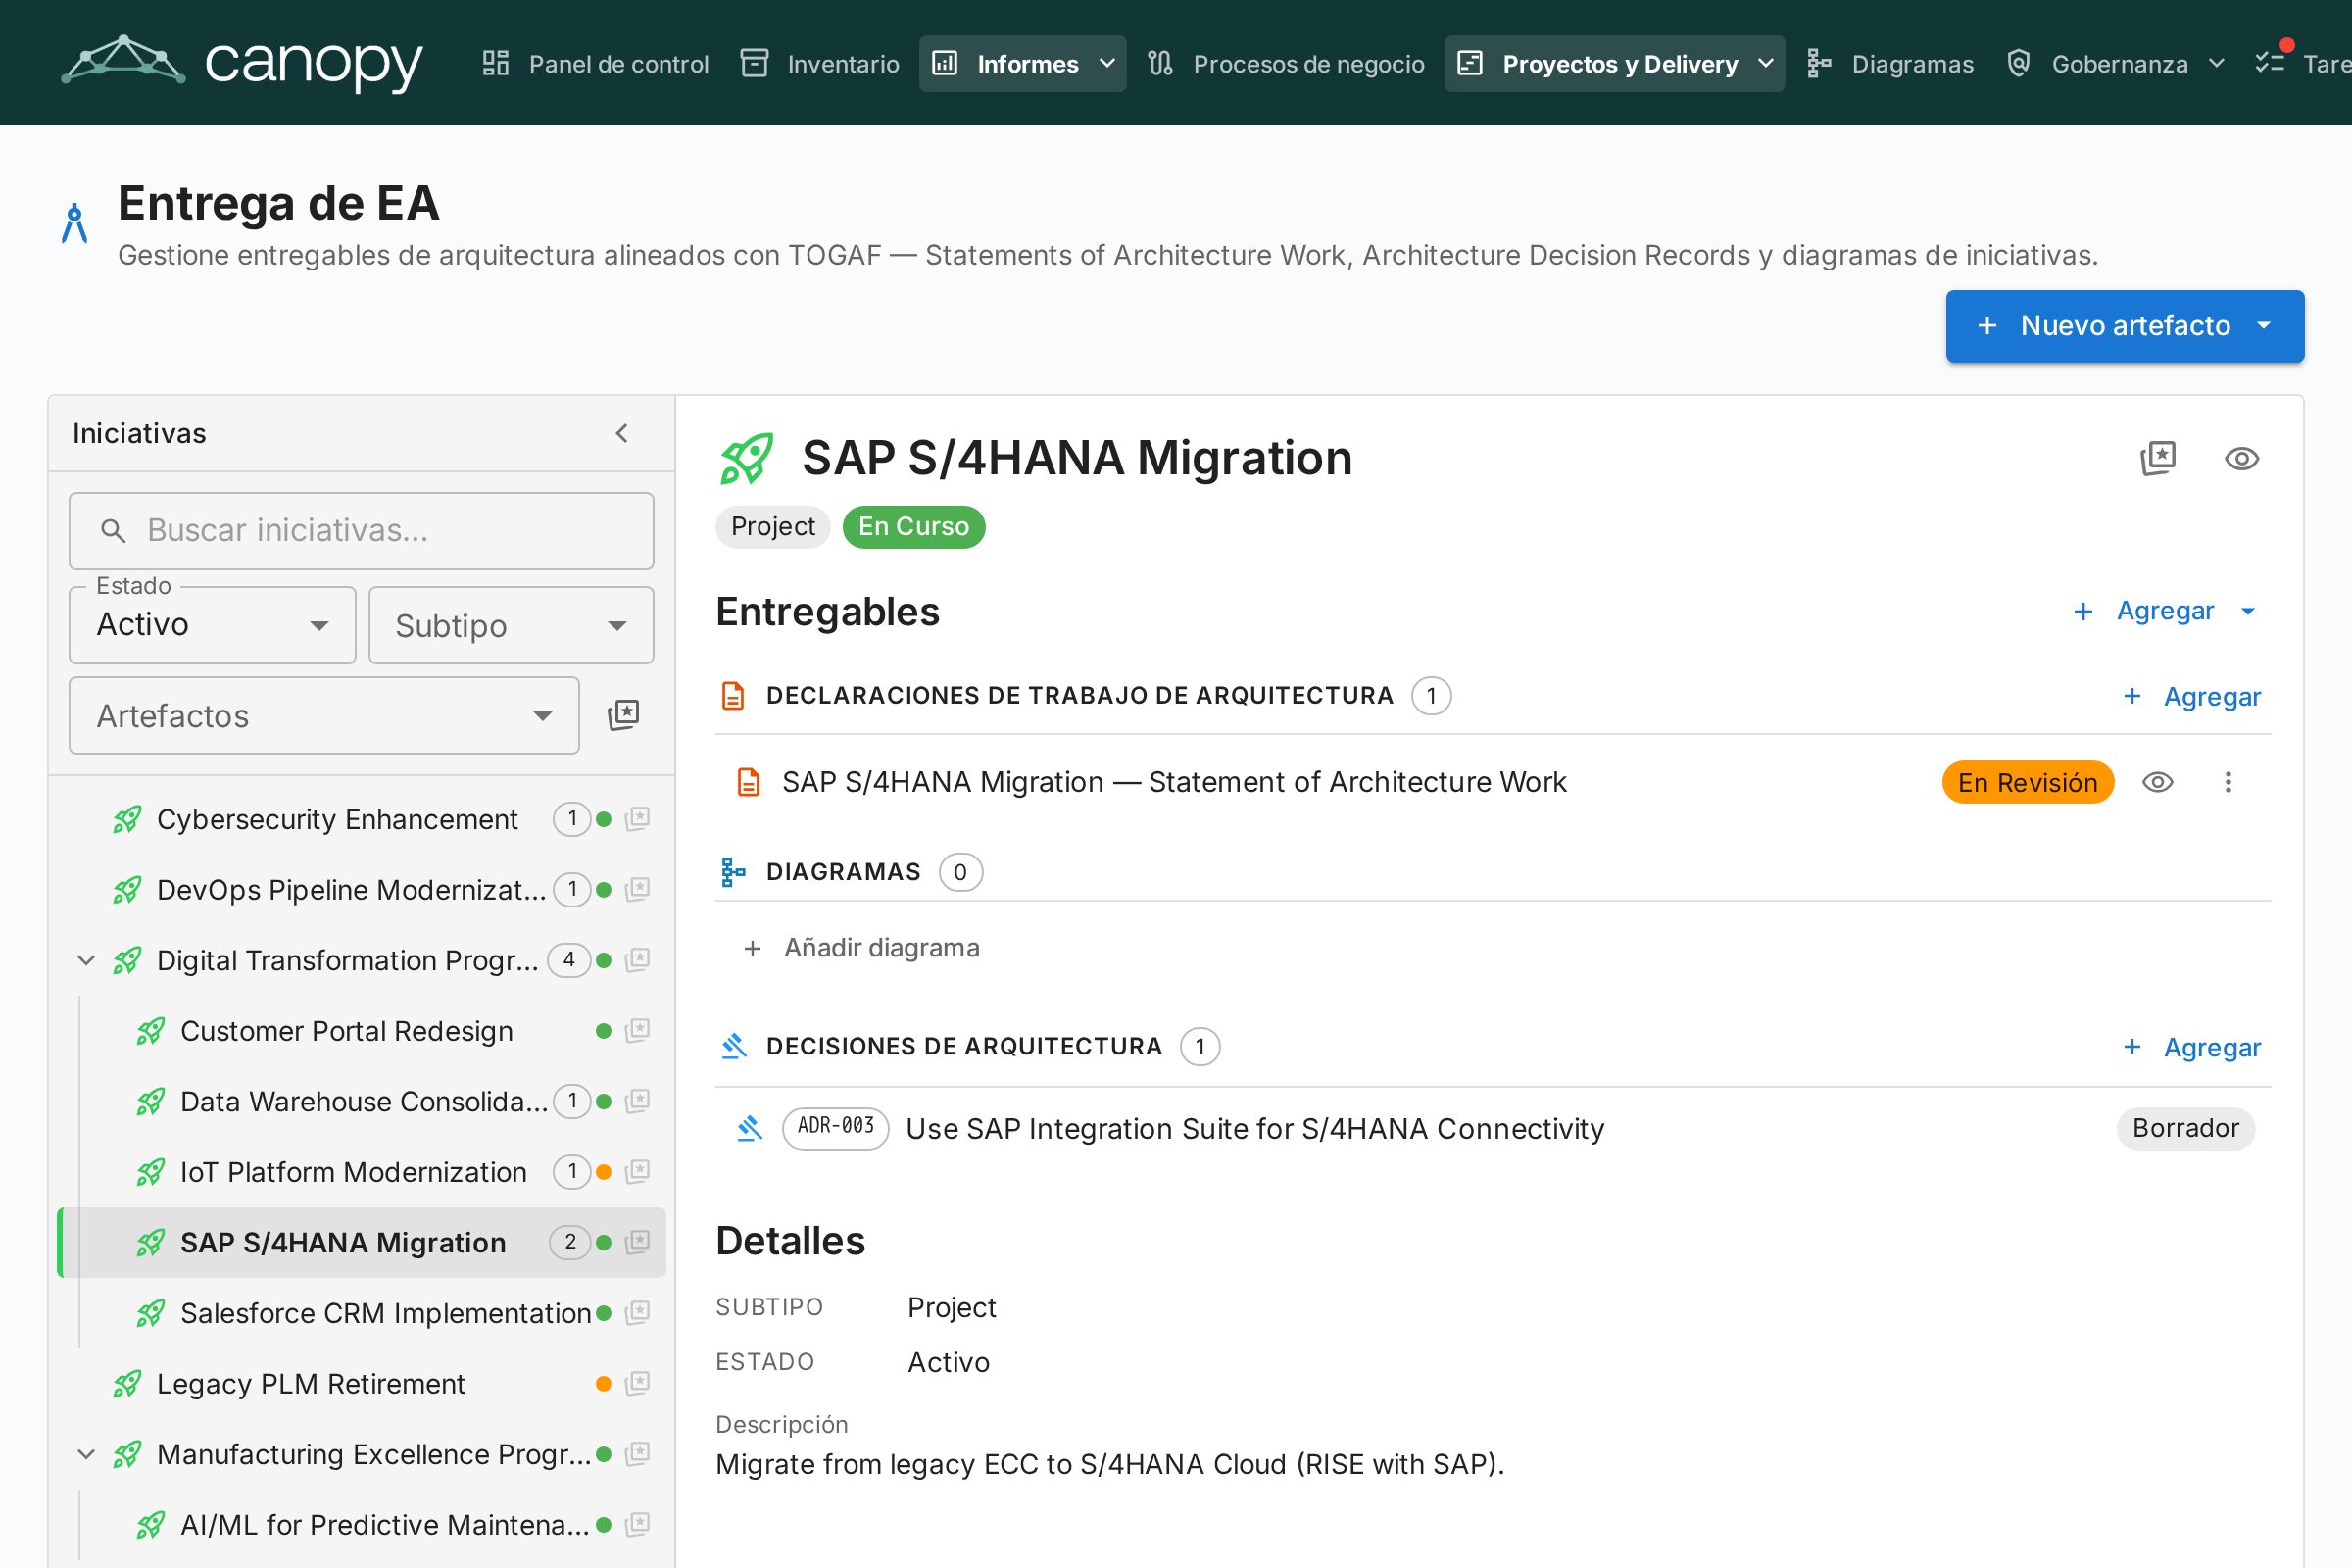Collapse the Digital Transformation Program tree node
The height and width of the screenshot is (1568, 2352).
click(87, 960)
